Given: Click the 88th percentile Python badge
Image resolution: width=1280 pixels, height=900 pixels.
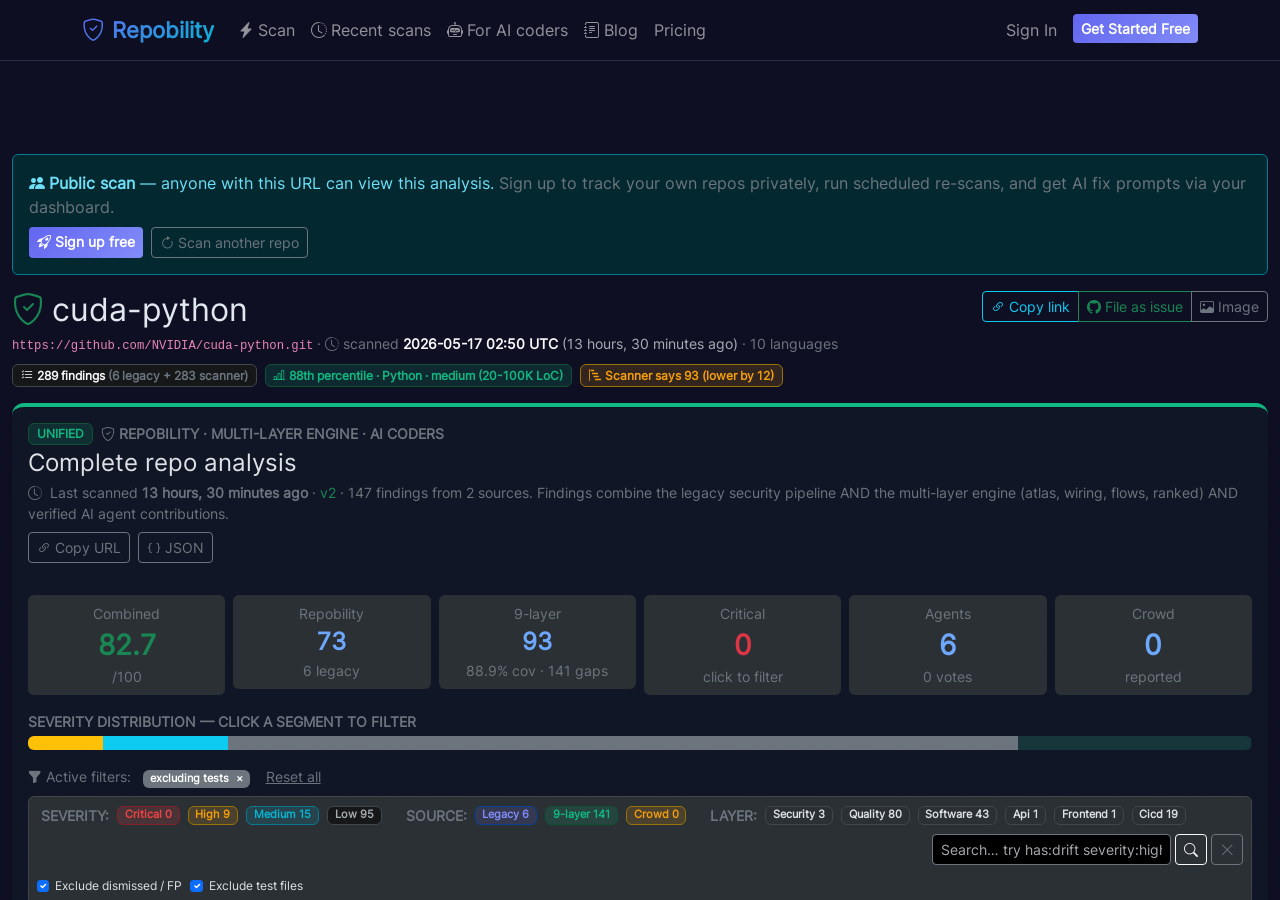Looking at the screenshot, I should 418,376.
